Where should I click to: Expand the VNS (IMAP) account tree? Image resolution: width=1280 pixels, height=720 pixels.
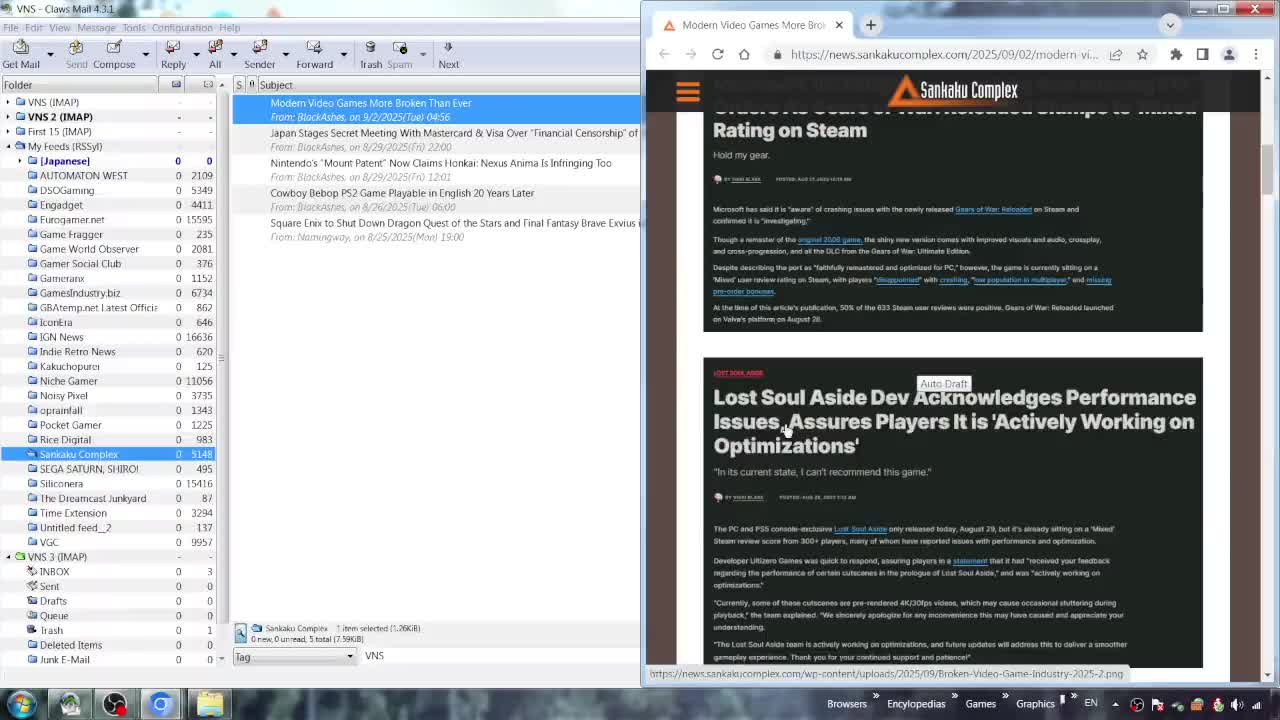click(x=8, y=102)
